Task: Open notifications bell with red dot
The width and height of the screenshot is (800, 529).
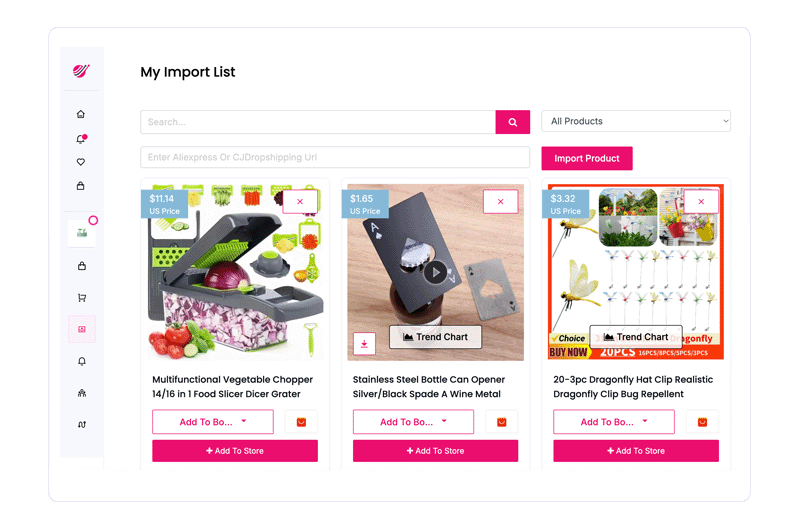Action: 81,138
